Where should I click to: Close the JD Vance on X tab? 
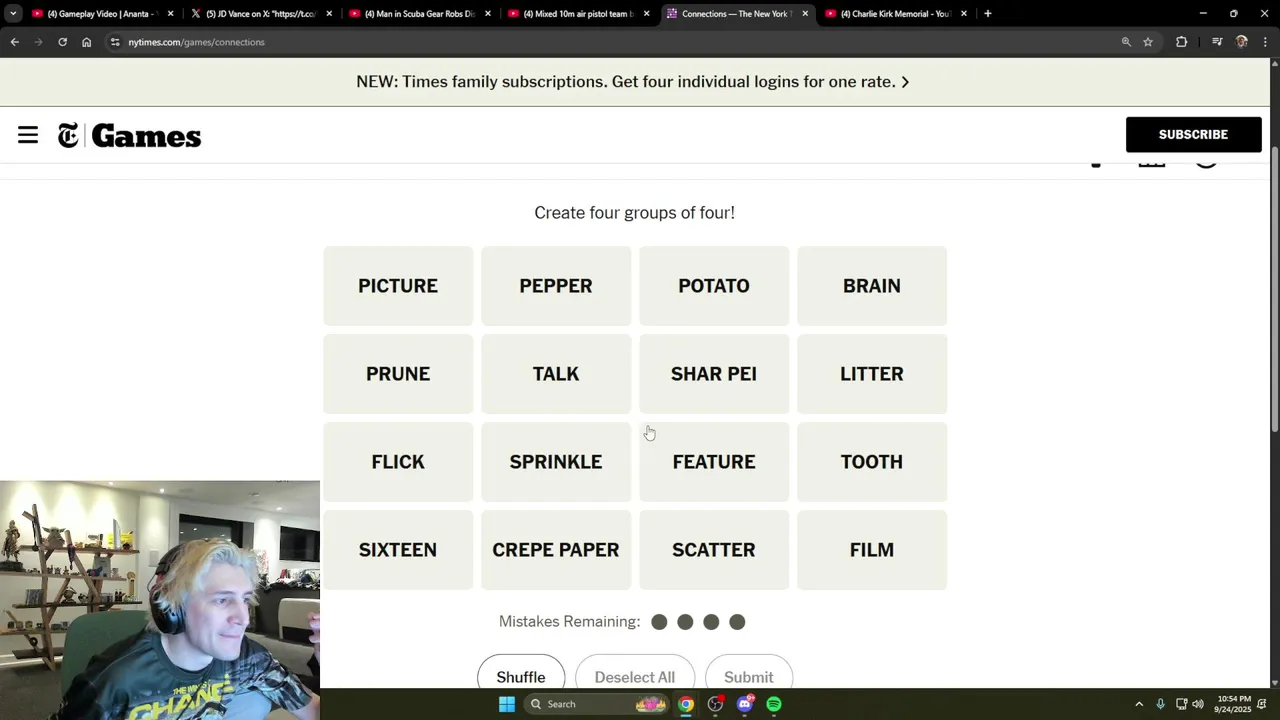click(329, 14)
